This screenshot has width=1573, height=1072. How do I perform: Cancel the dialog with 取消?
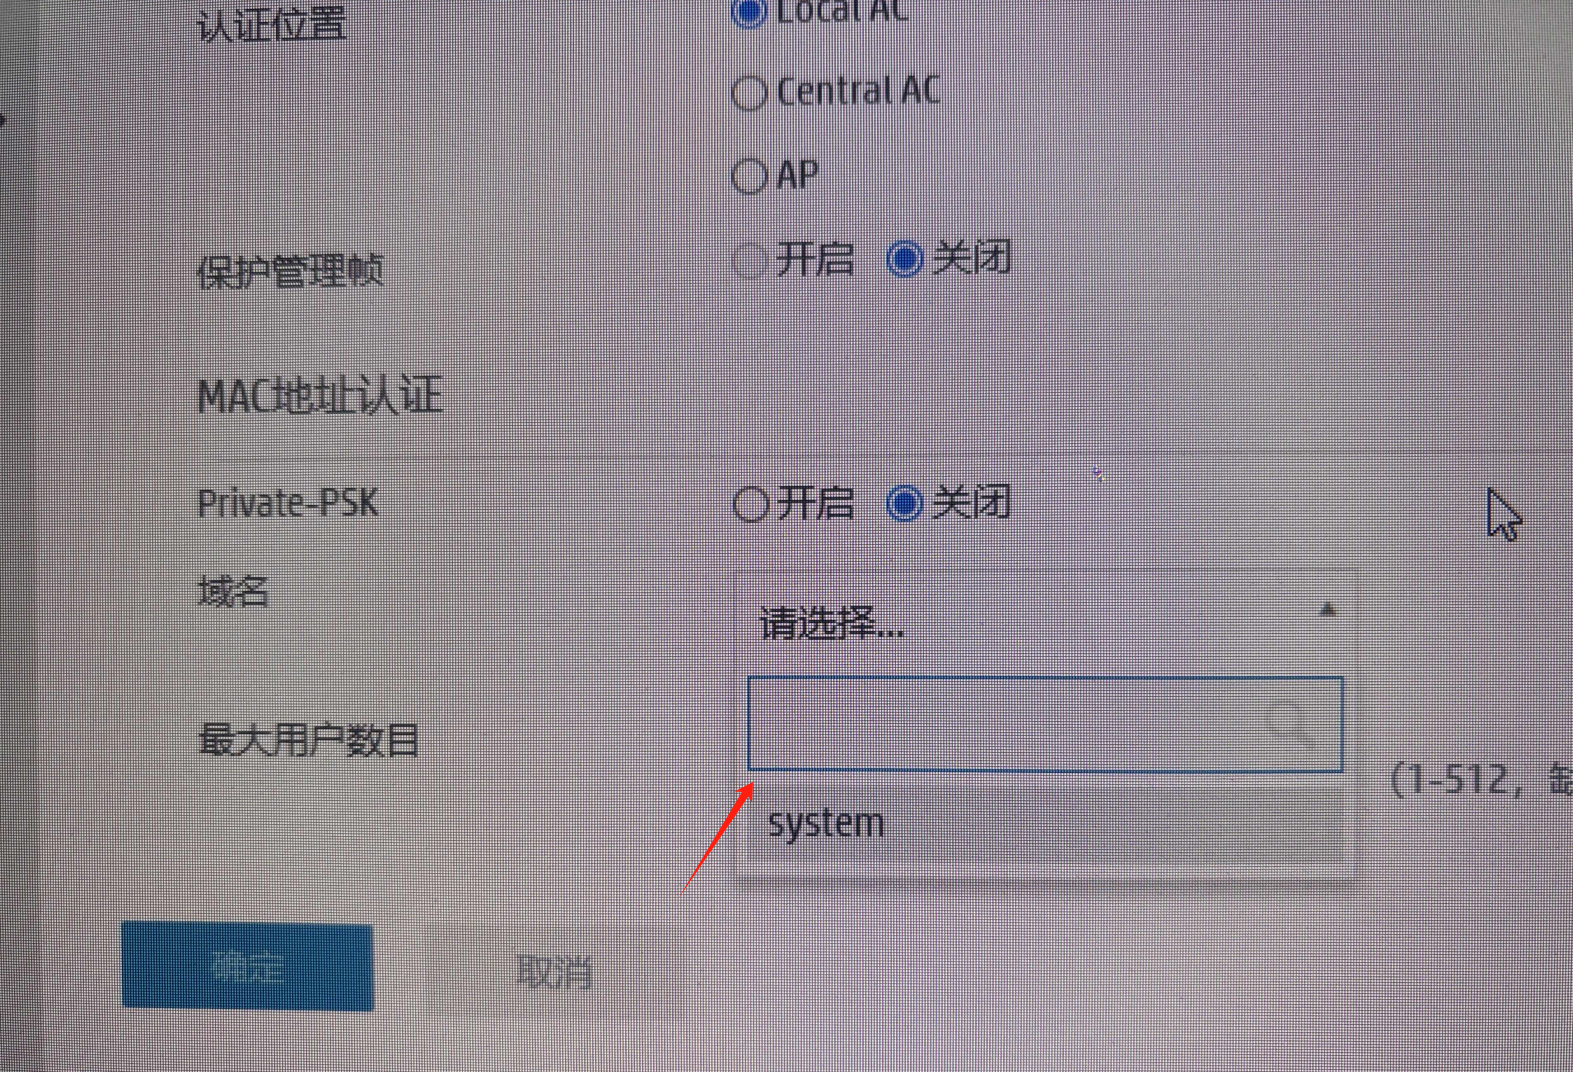(x=554, y=971)
